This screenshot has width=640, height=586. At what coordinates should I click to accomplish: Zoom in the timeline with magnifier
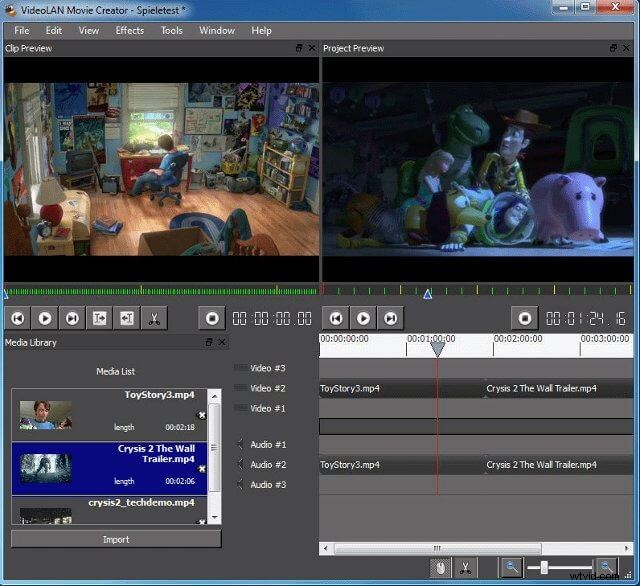(x=607, y=568)
